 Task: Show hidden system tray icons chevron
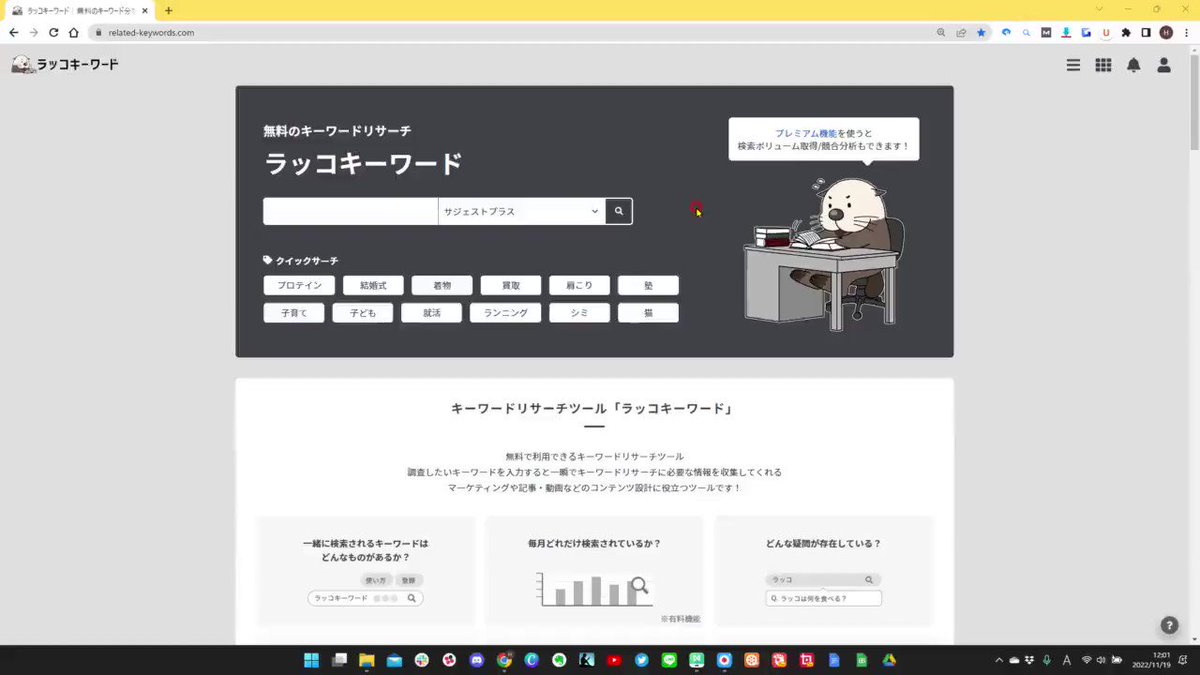[999, 660]
